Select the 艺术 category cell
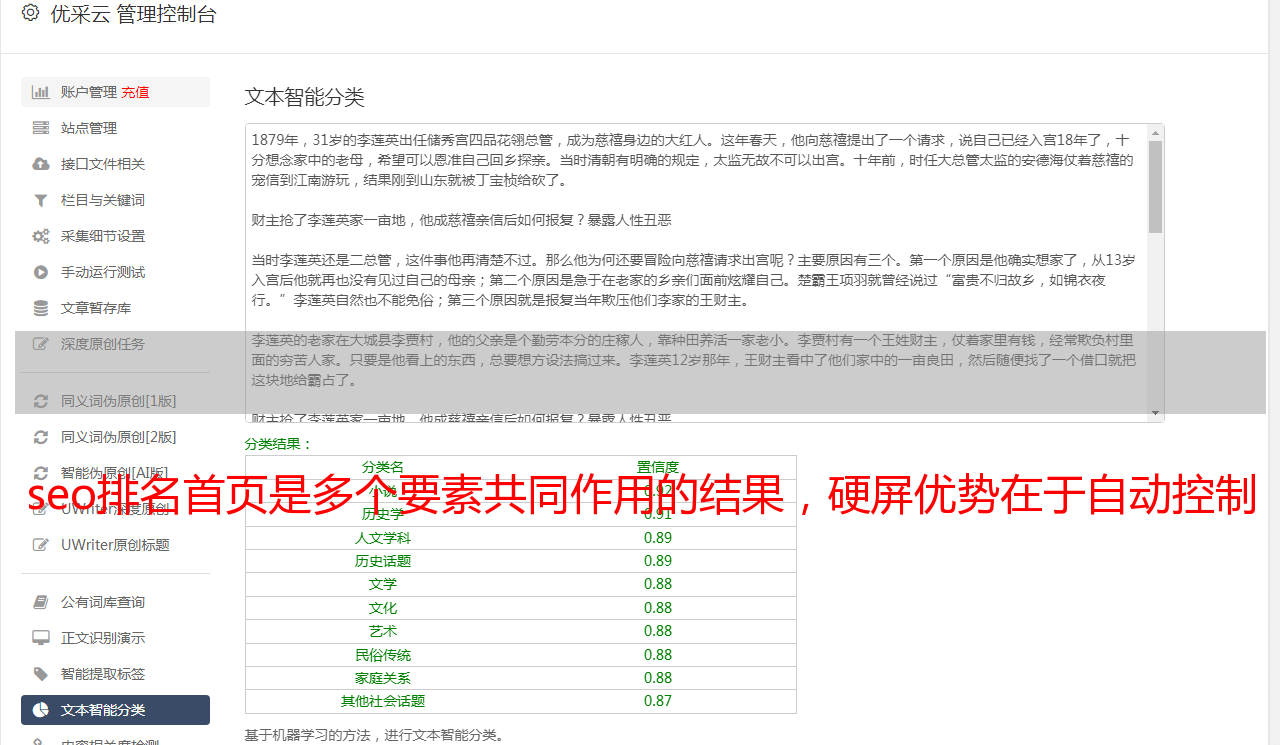Screen dimensions: 1280x745 [x=383, y=631]
